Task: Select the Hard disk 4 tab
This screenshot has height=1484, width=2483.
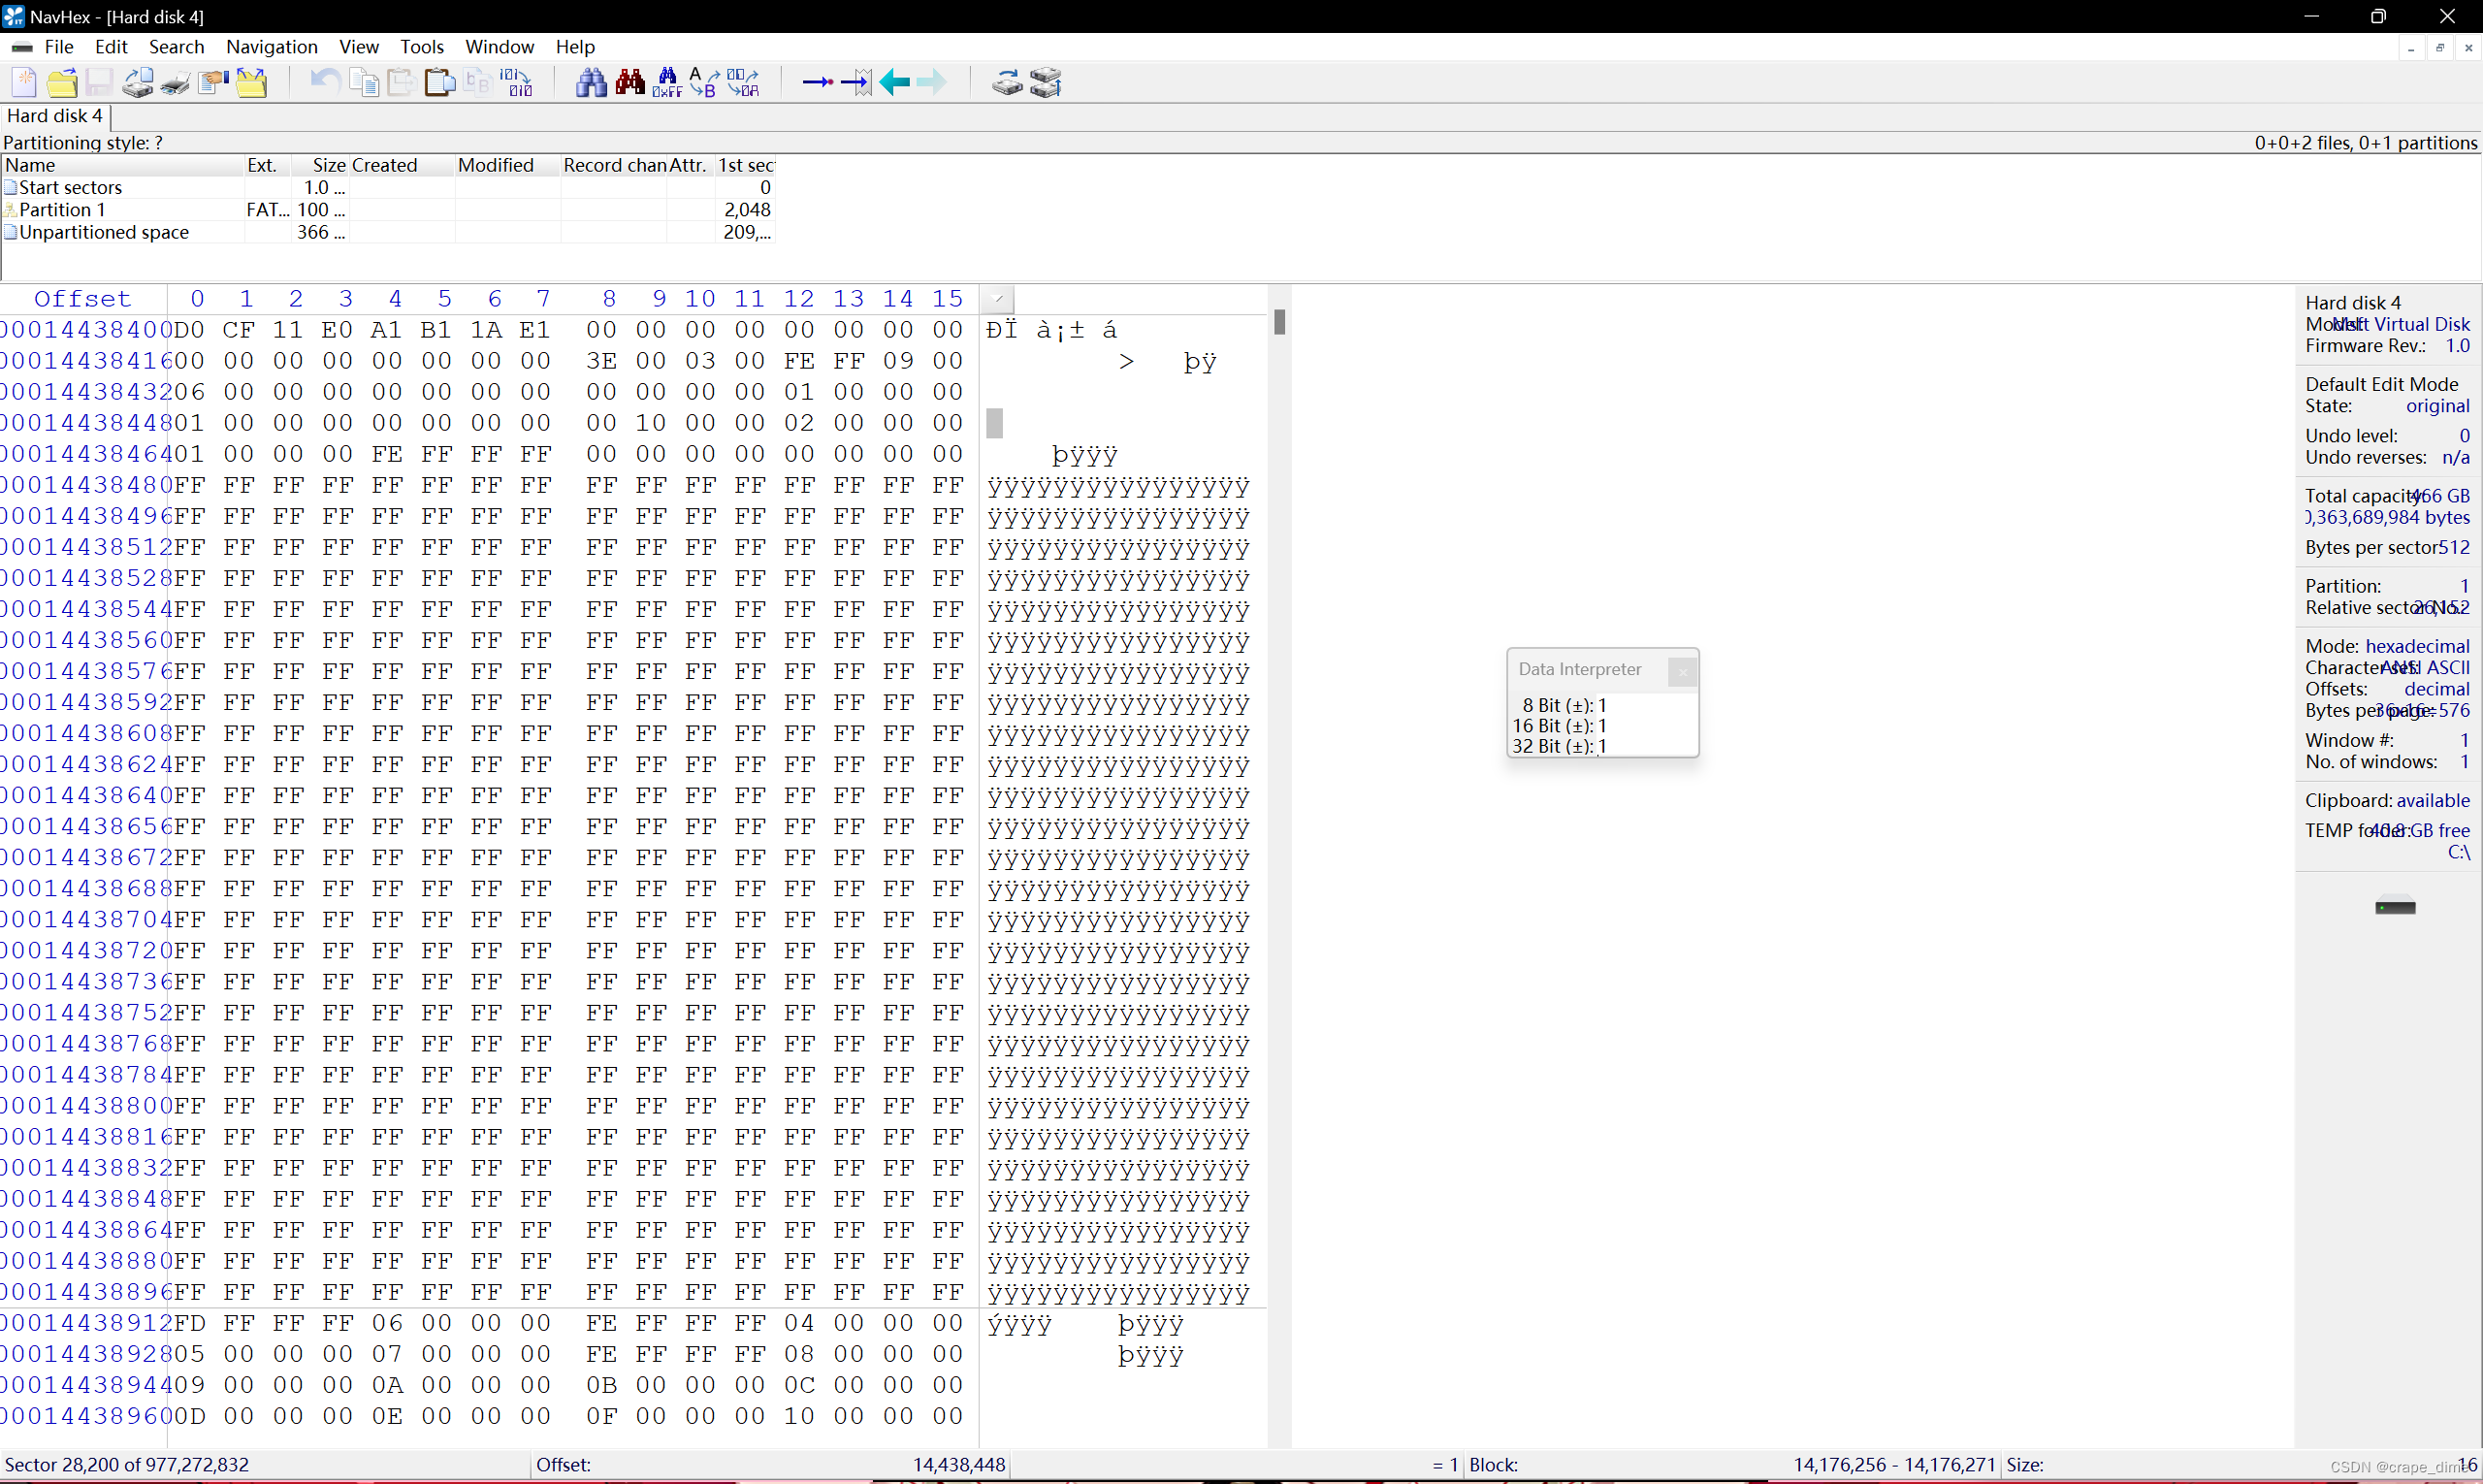Action: point(54,116)
